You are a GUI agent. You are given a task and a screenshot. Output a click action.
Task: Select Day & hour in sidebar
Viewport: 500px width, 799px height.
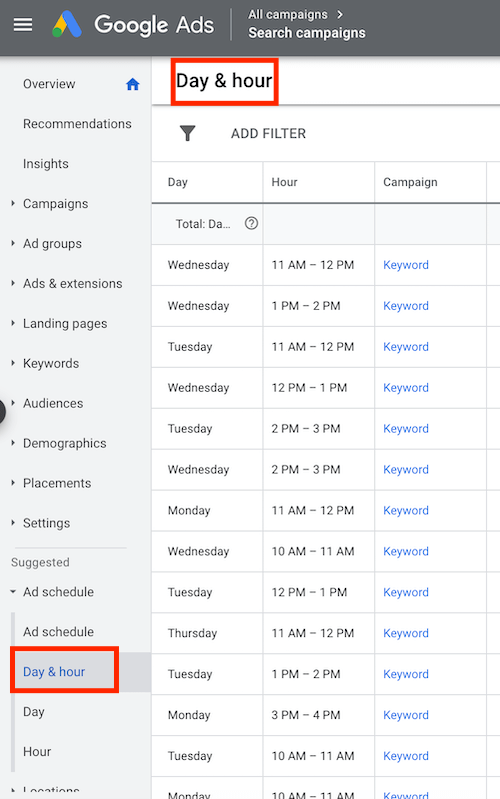click(54, 672)
